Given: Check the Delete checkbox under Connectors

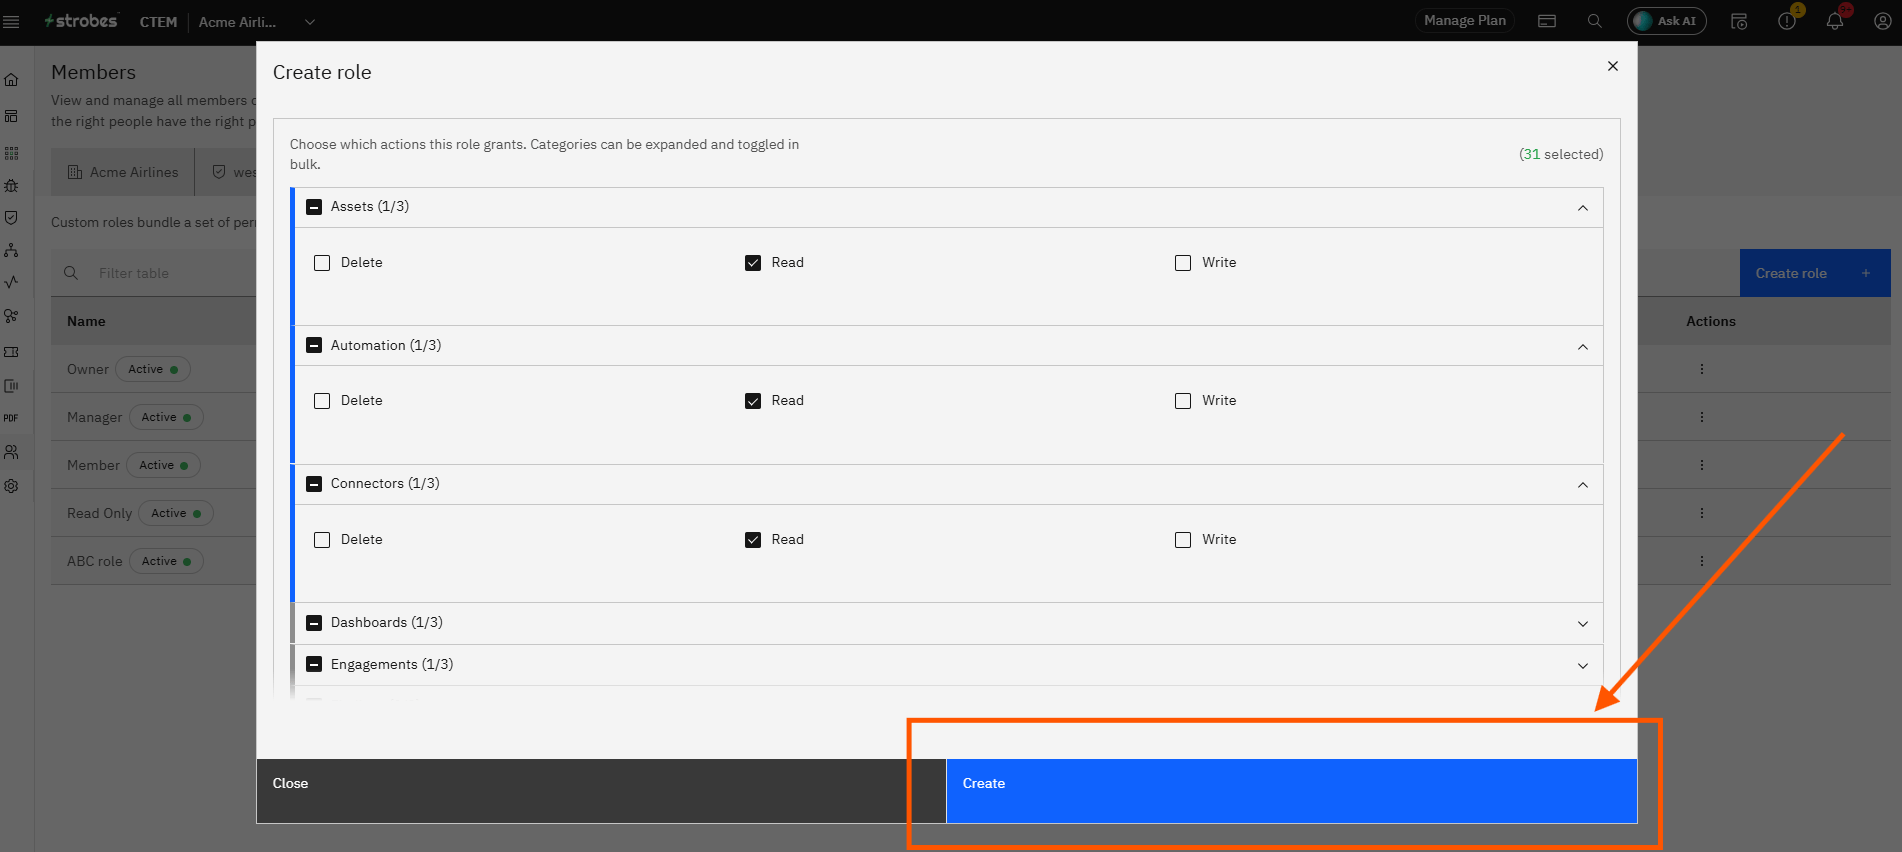Looking at the screenshot, I should click(322, 540).
